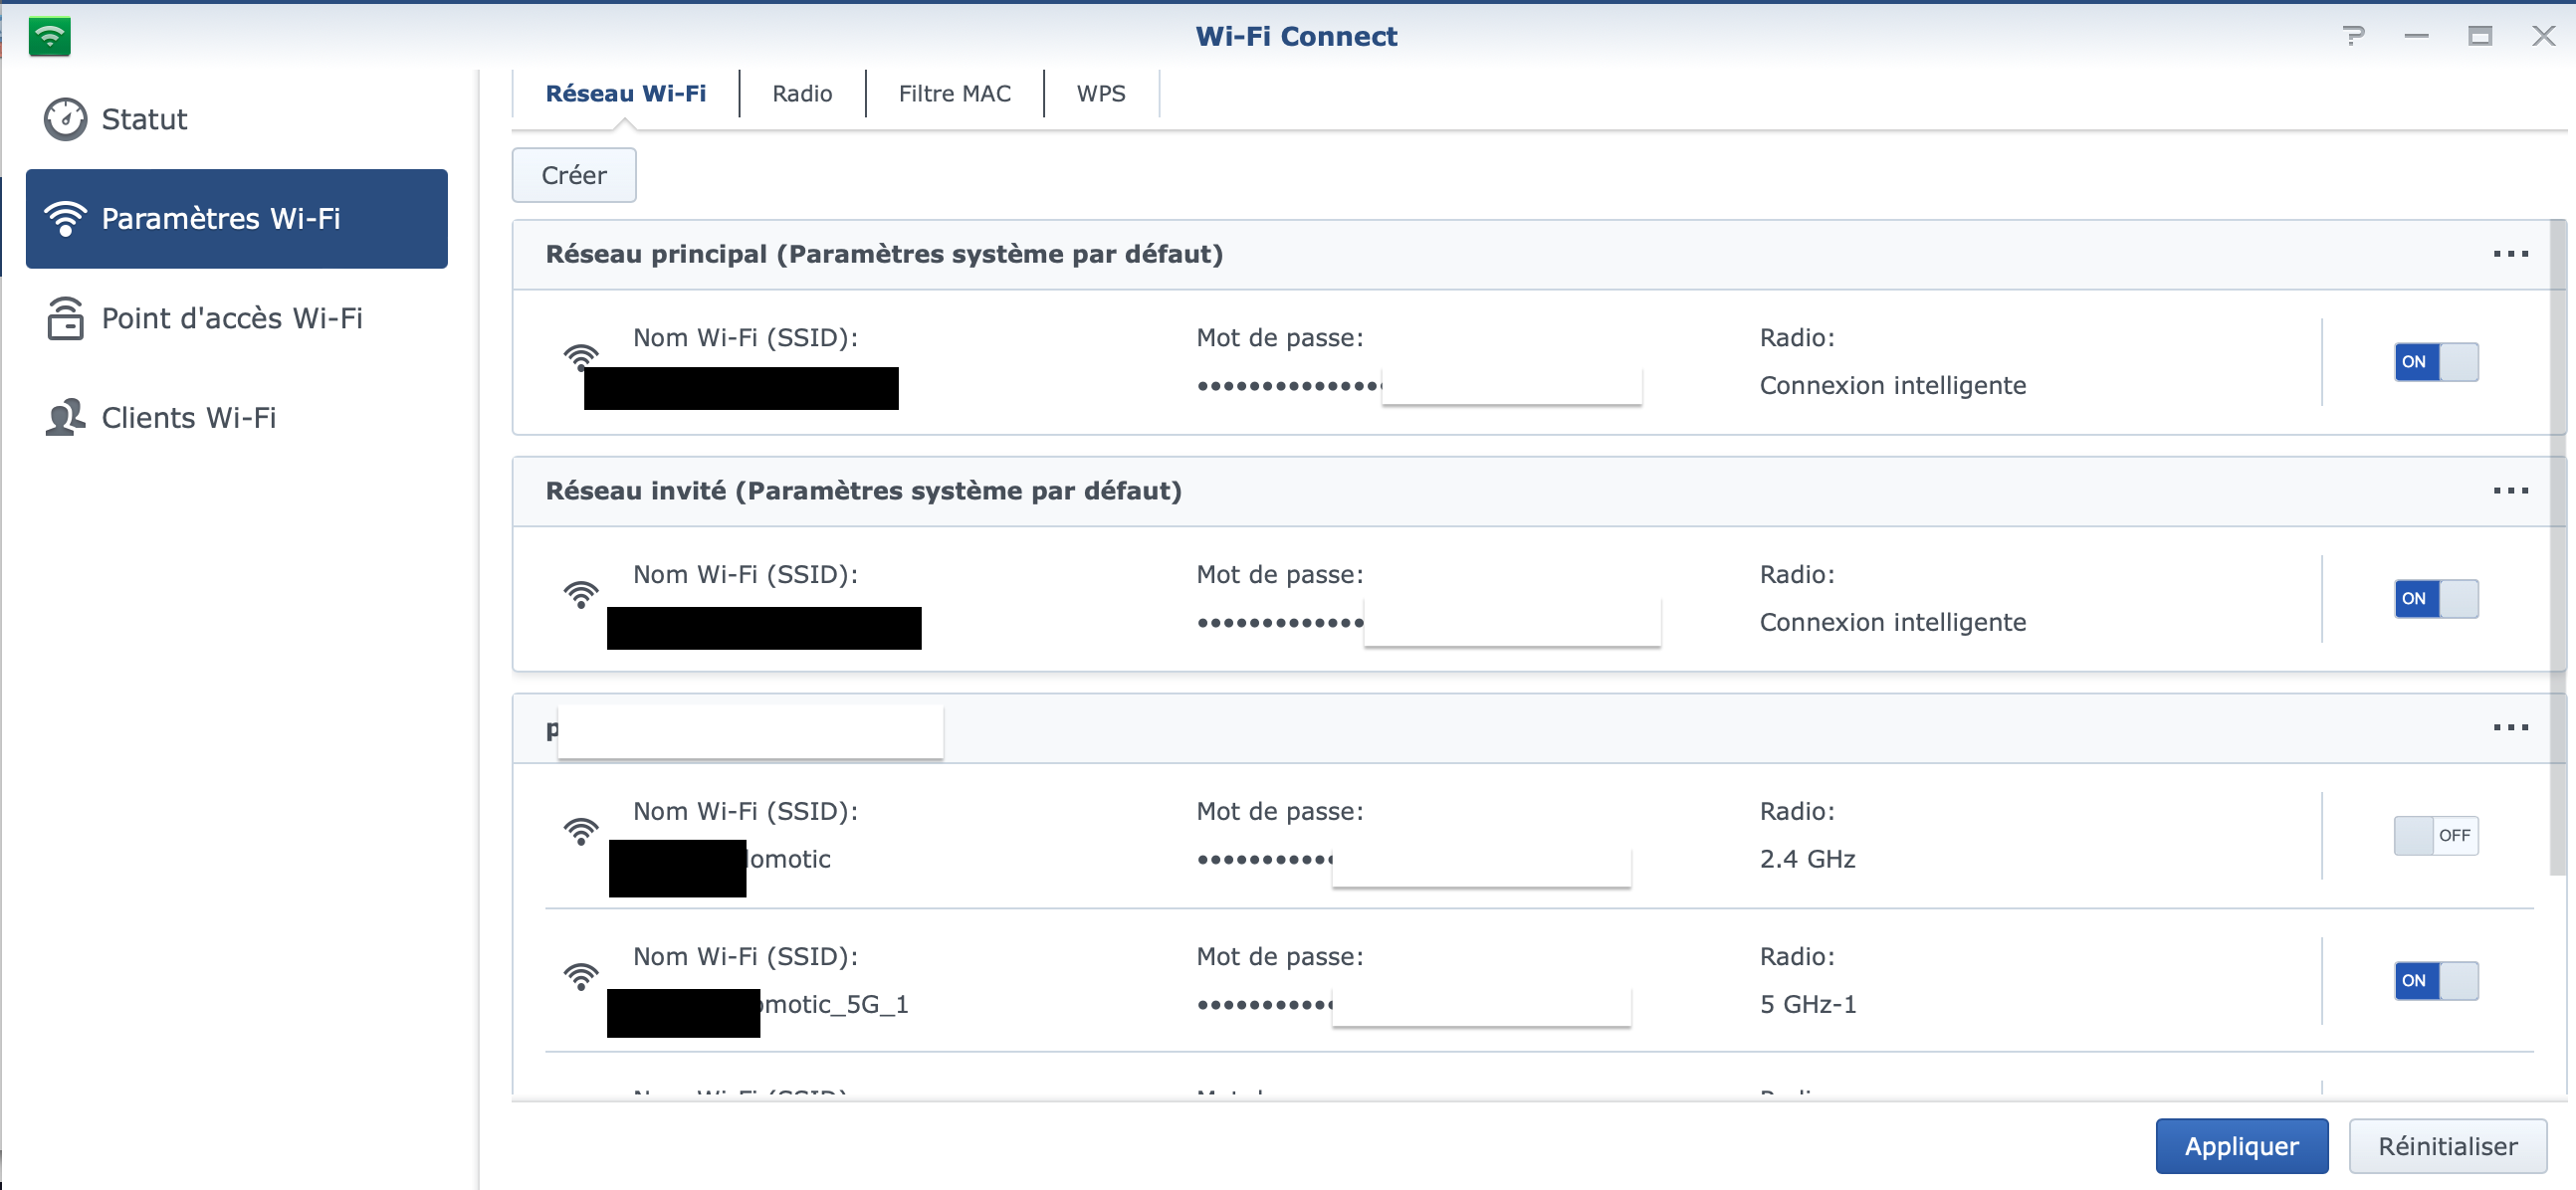Expand third network group's three-dot menu
Viewport: 2576px width, 1190px height.
coord(2509,728)
